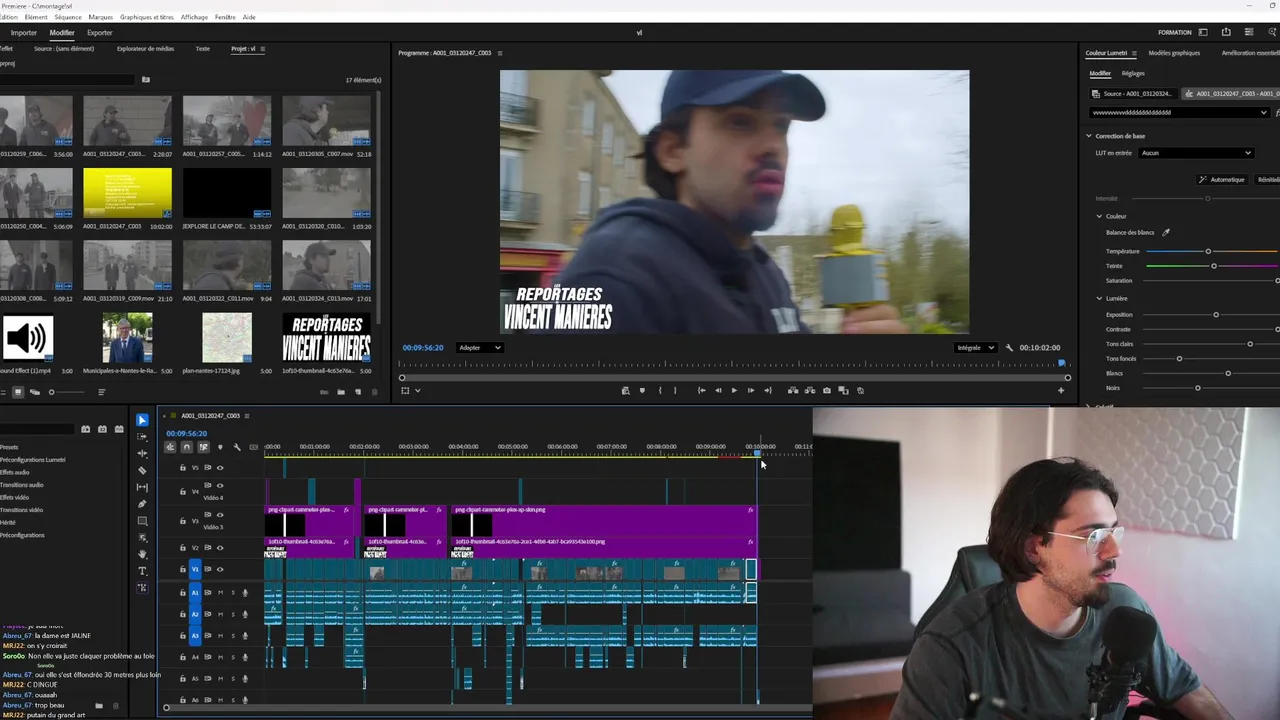Open the program monitor button editor plus
Image resolution: width=1280 pixels, height=720 pixels.
[1061, 391]
